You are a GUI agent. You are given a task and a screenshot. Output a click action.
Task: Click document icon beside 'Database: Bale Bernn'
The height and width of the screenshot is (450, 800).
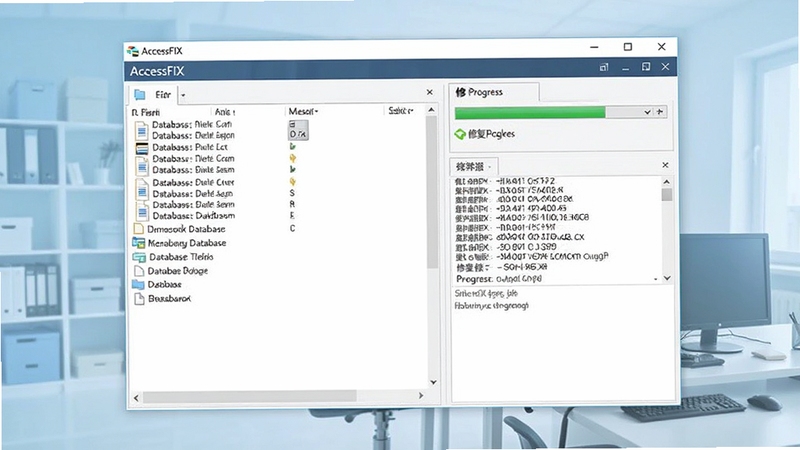point(142,210)
